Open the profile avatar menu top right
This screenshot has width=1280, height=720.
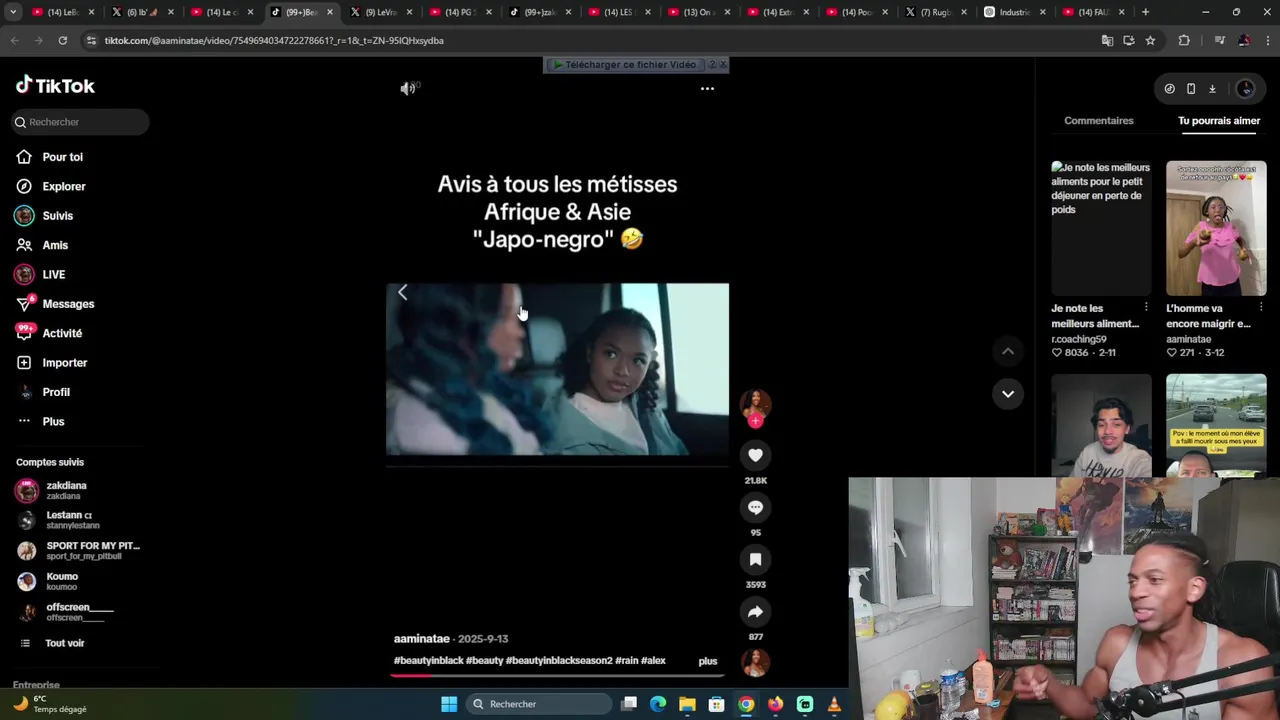(1245, 89)
